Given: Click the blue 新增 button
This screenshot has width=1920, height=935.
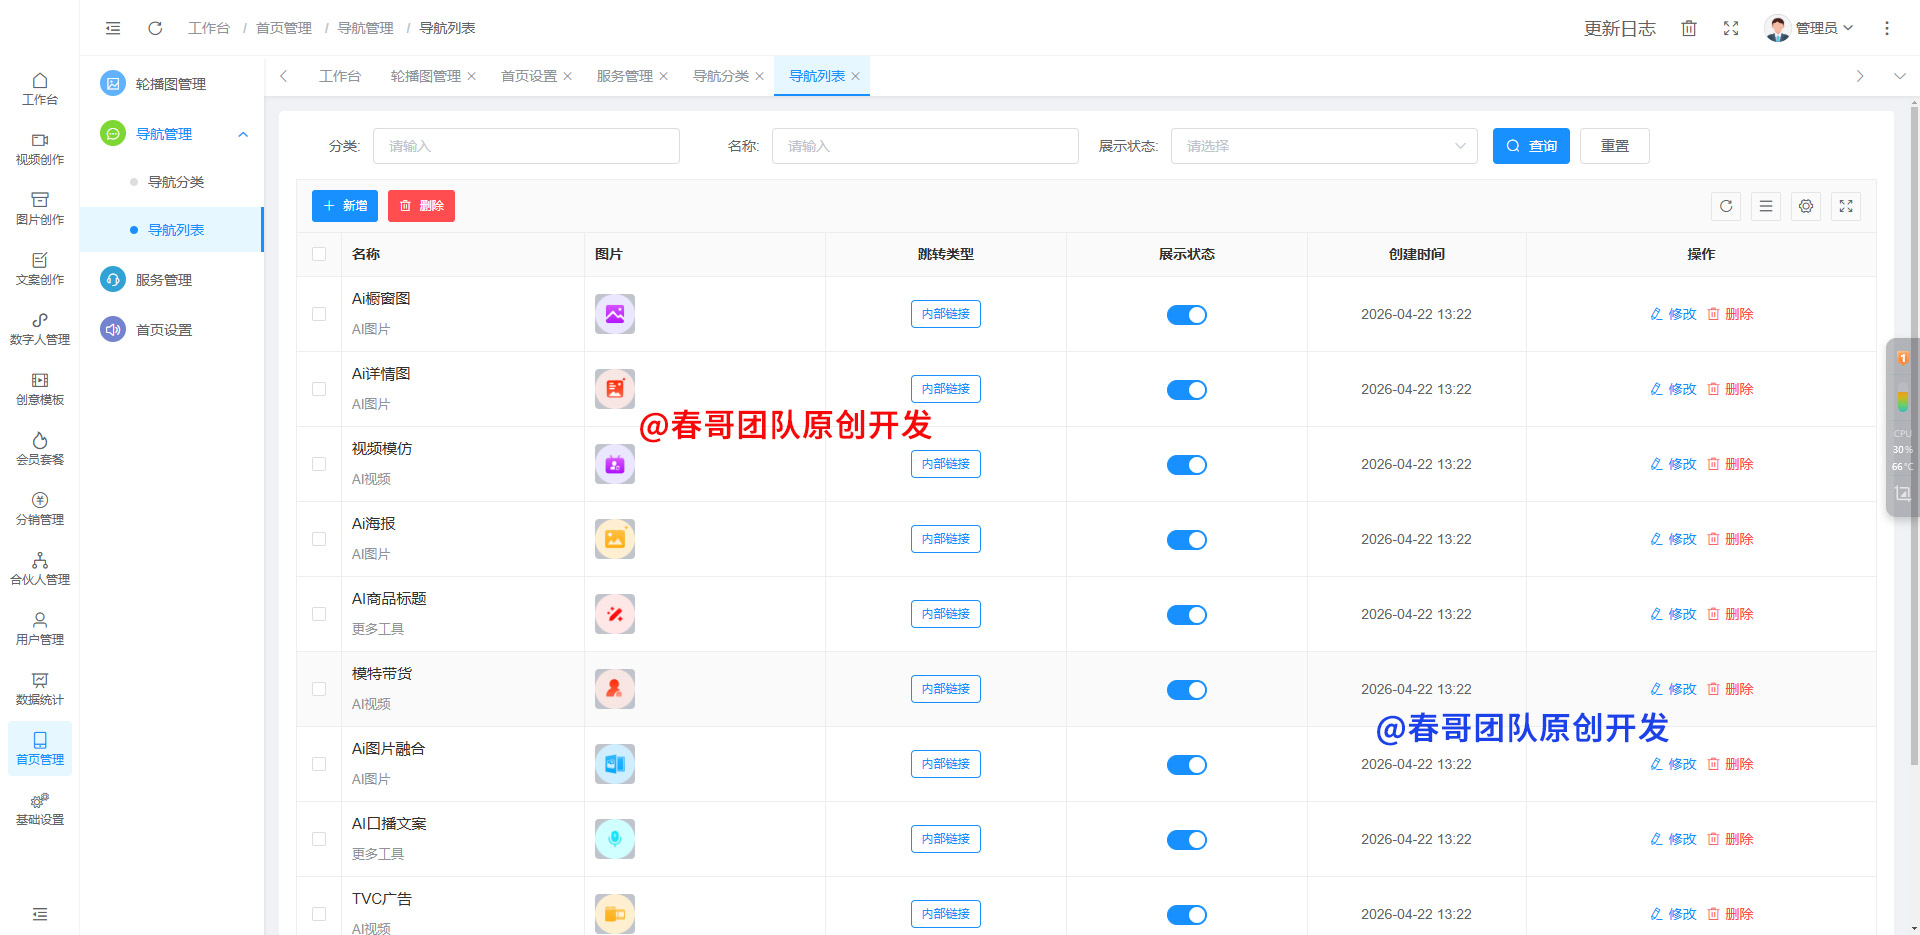Looking at the screenshot, I should 345,206.
